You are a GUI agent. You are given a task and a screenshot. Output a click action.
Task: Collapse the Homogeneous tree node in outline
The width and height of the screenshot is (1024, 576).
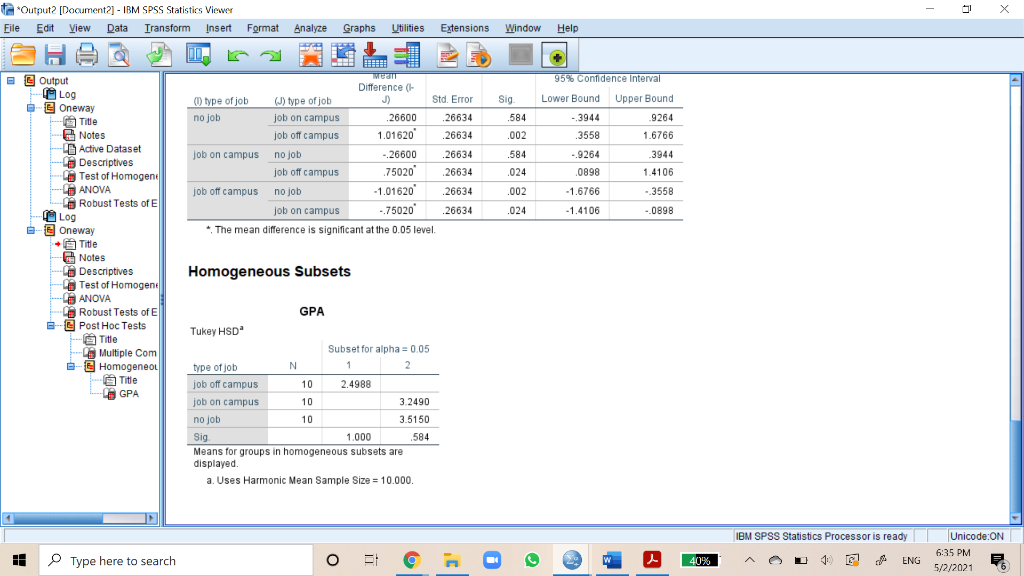coord(71,366)
